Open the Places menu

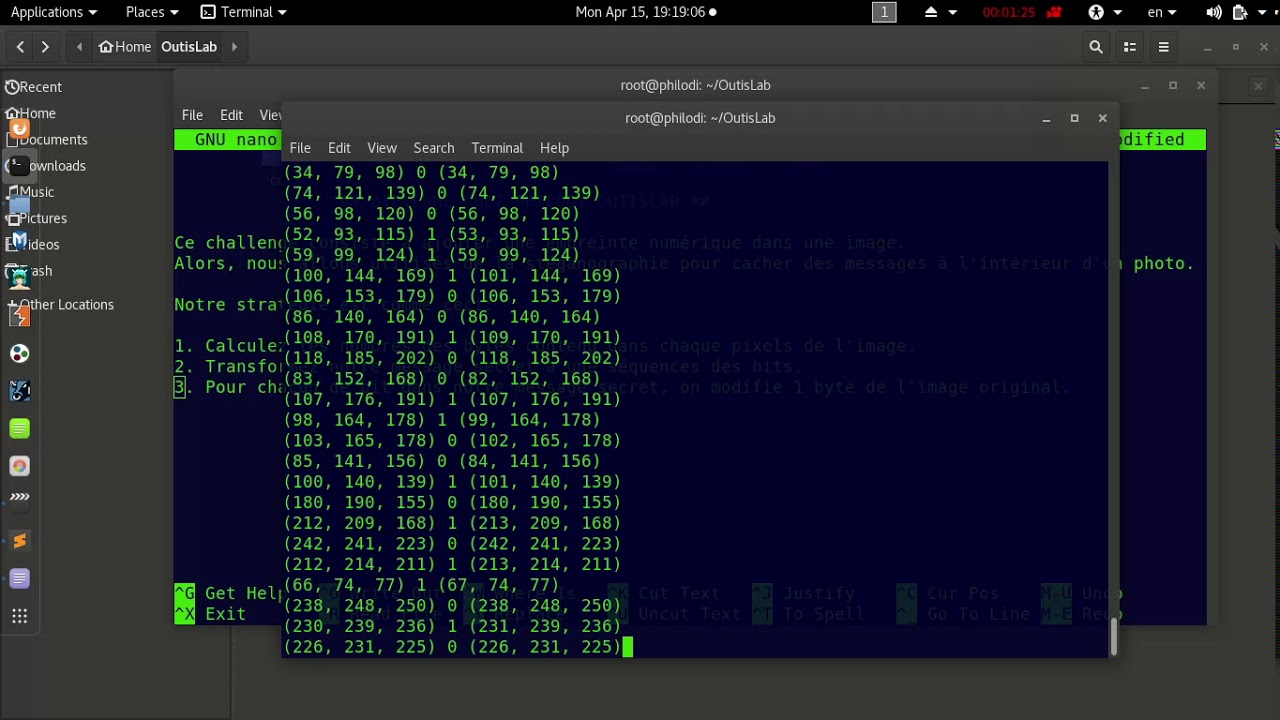pos(152,12)
